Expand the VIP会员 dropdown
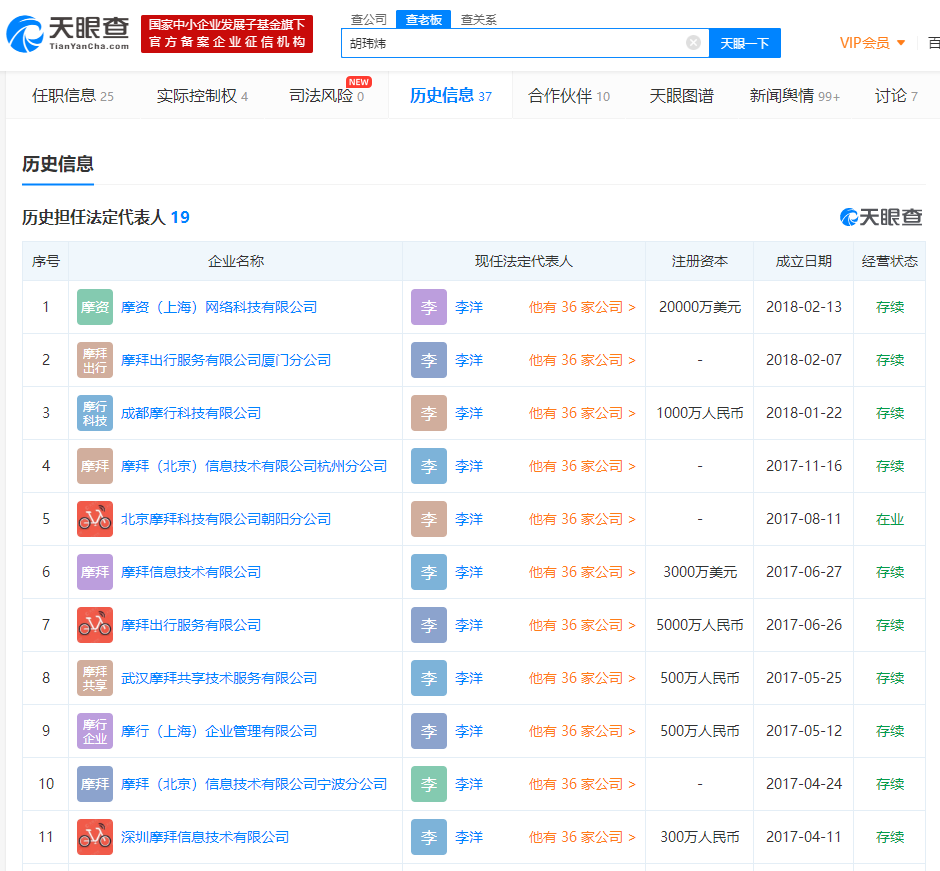940x871 pixels. click(x=872, y=43)
